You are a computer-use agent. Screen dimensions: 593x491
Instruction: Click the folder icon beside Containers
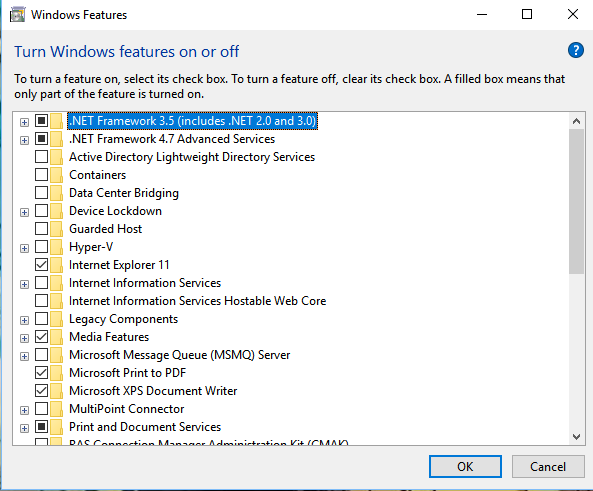[x=56, y=175]
